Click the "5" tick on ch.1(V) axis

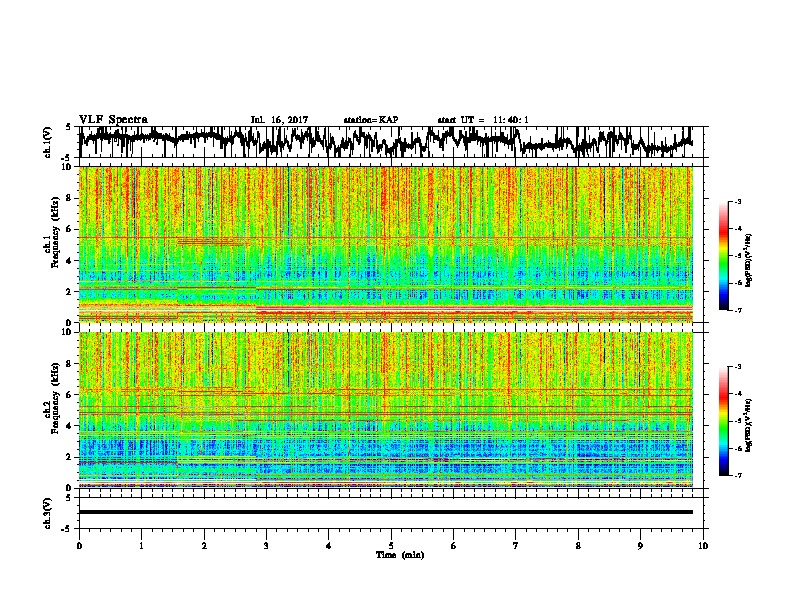pyautogui.click(x=69, y=127)
